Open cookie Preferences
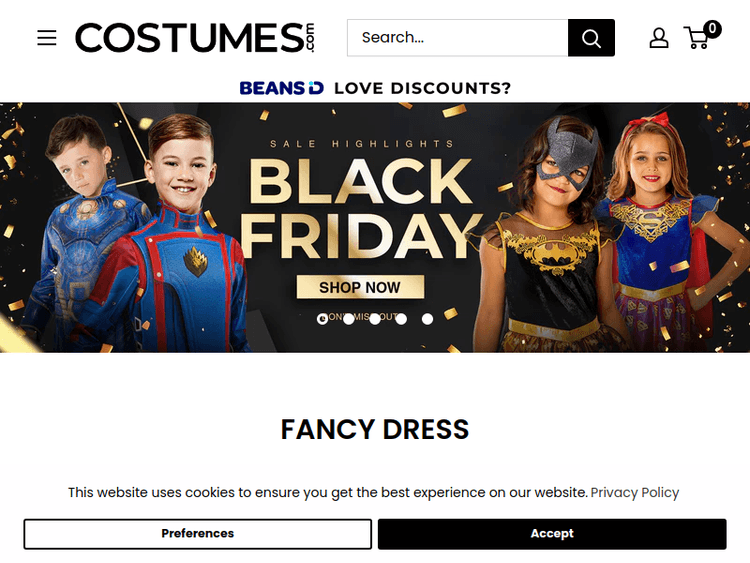This screenshot has width=750, height=563. pyautogui.click(x=198, y=534)
